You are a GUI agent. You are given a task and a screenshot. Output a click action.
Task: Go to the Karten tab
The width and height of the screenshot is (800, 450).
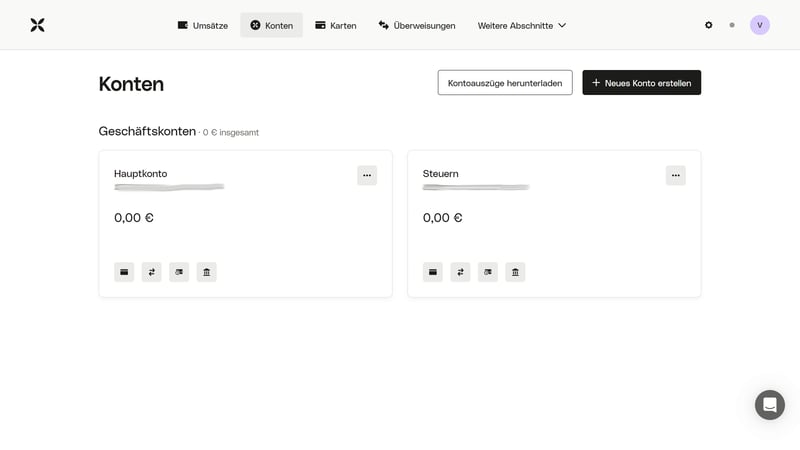(x=336, y=26)
